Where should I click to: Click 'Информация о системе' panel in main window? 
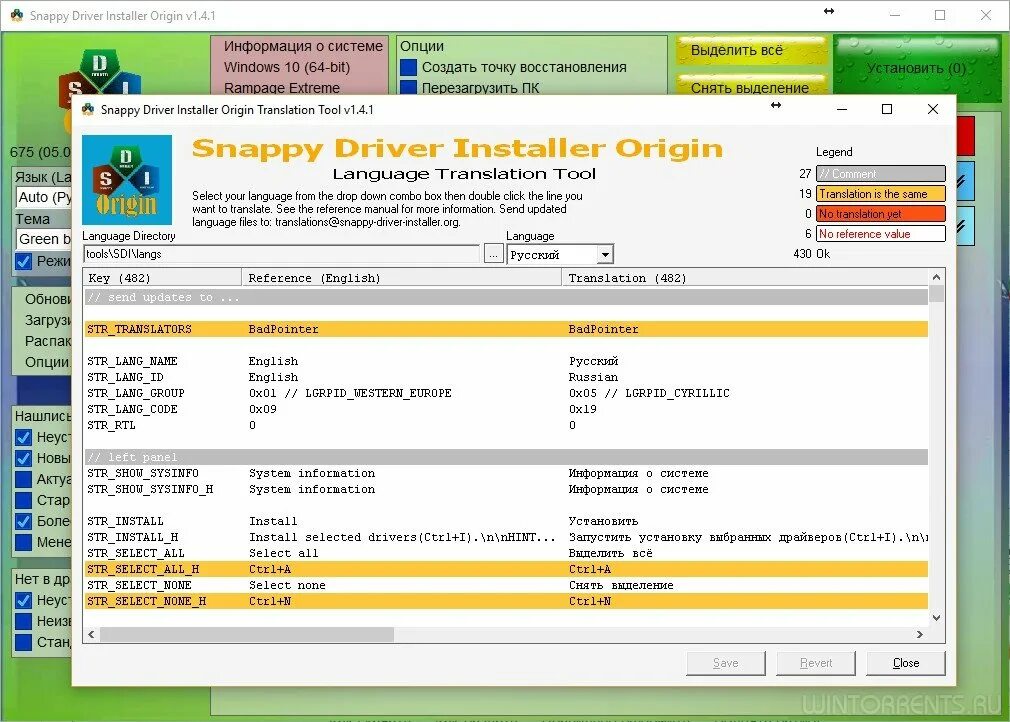(x=300, y=66)
